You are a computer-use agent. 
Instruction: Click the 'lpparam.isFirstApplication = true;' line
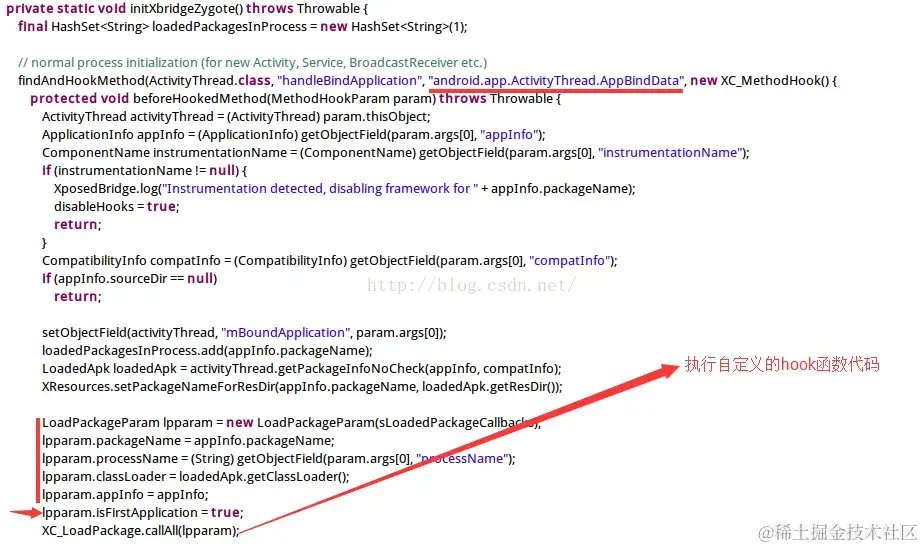click(x=143, y=512)
